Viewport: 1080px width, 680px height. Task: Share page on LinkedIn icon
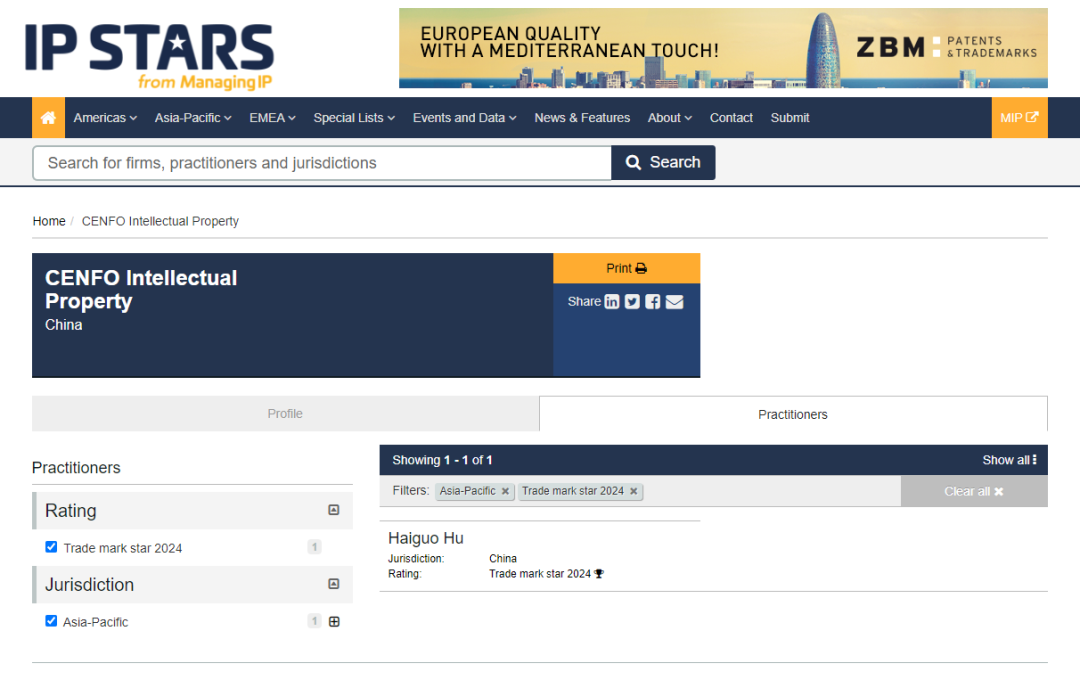click(x=612, y=302)
